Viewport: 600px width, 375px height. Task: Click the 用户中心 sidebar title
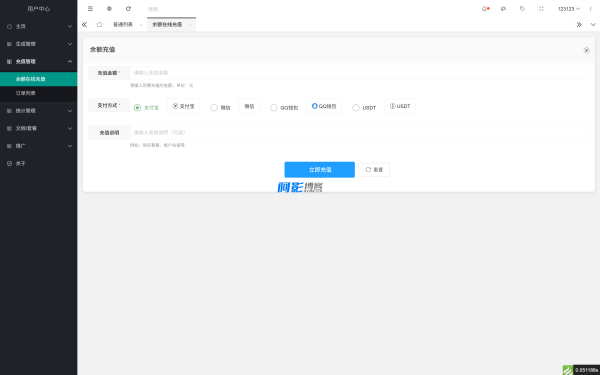point(39,8)
